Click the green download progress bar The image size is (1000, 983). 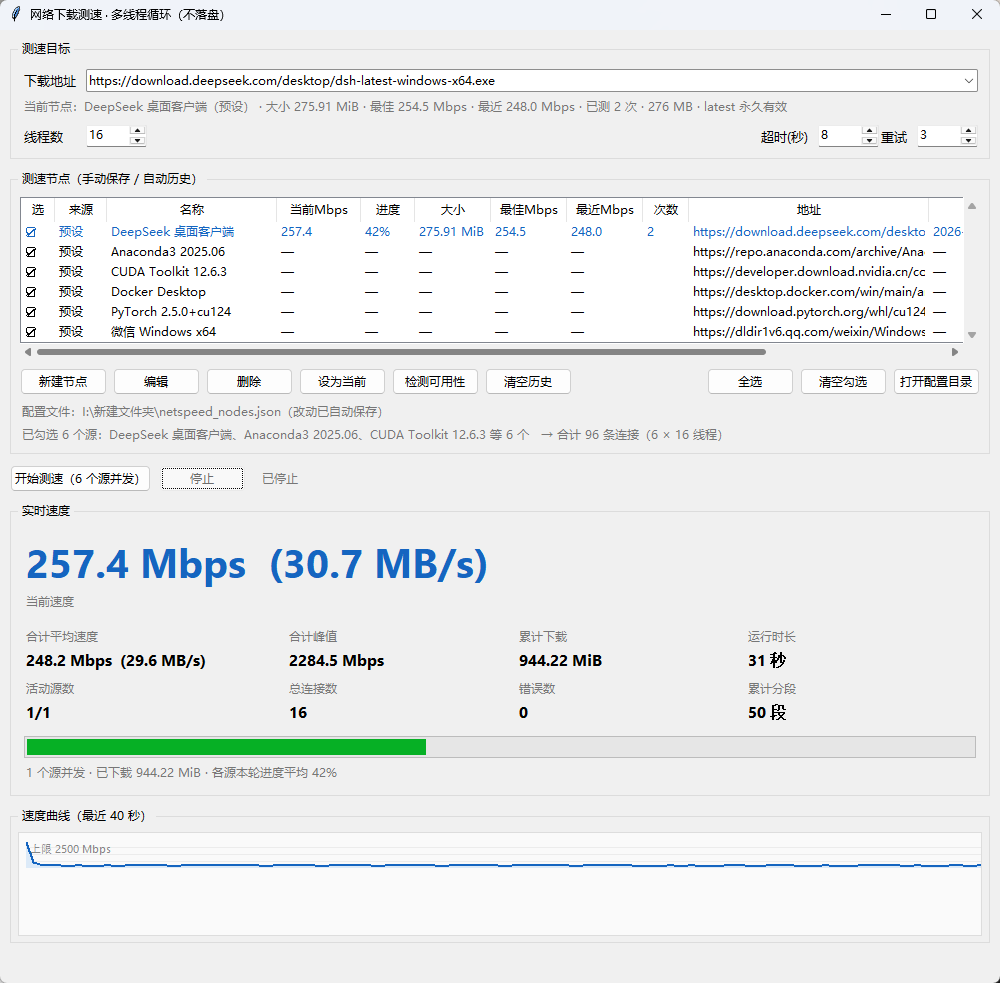[x=226, y=747]
